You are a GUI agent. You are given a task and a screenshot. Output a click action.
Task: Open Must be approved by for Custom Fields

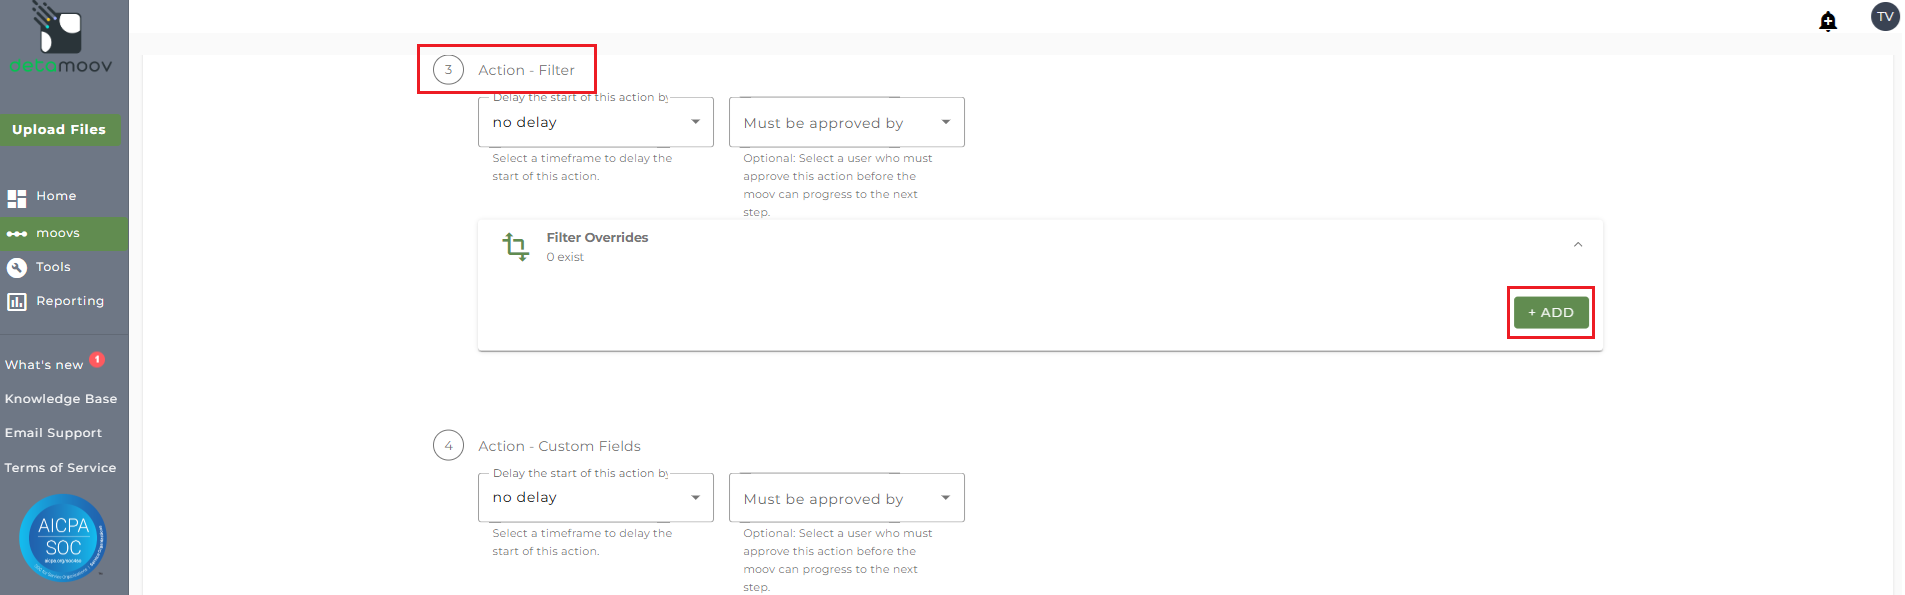coord(847,497)
